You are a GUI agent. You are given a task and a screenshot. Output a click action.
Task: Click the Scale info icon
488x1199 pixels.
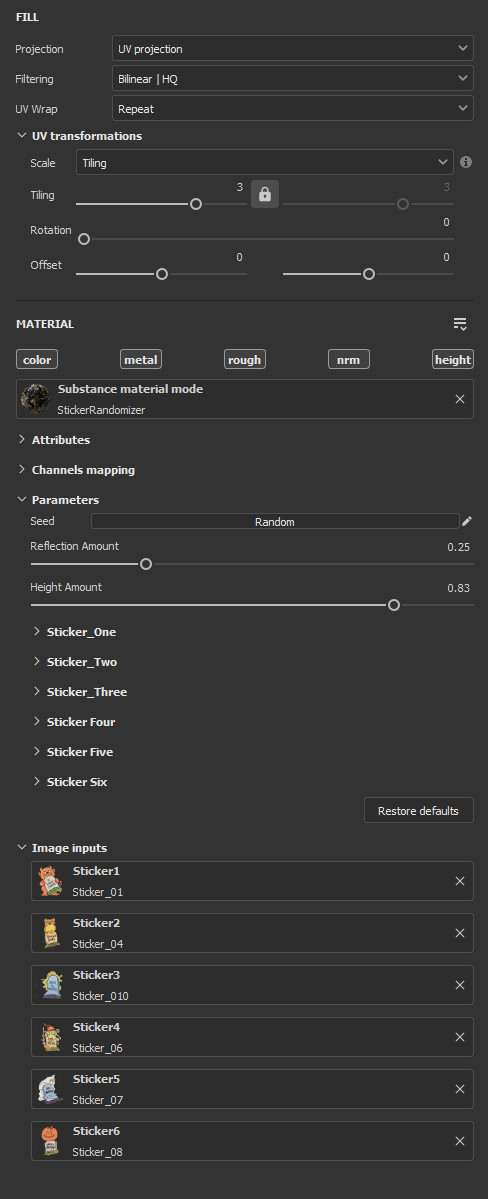[466, 162]
